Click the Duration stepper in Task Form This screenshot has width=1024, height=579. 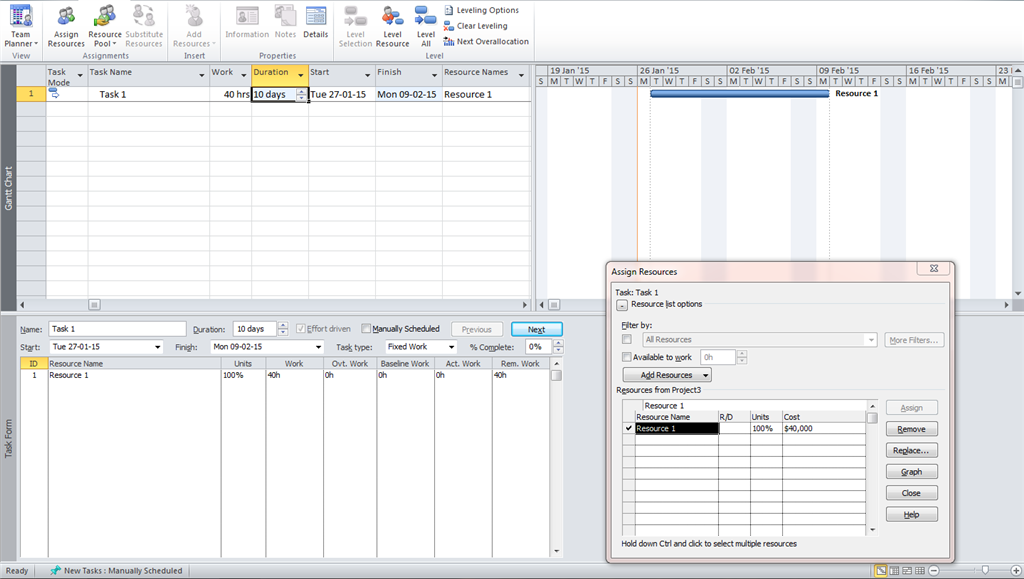(283, 329)
